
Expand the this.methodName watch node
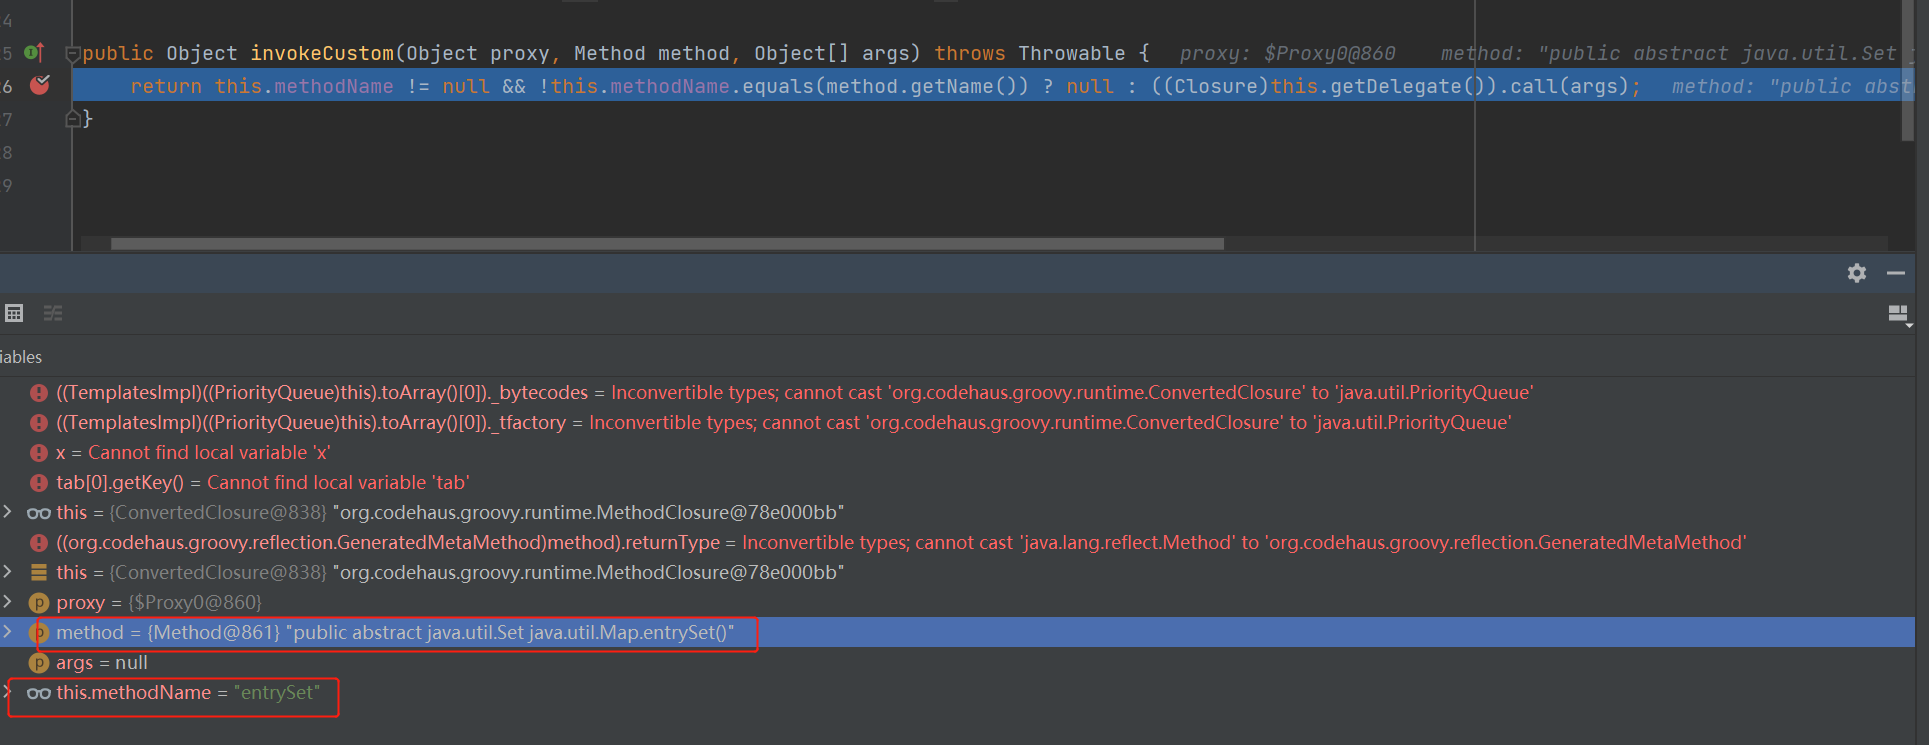point(8,692)
